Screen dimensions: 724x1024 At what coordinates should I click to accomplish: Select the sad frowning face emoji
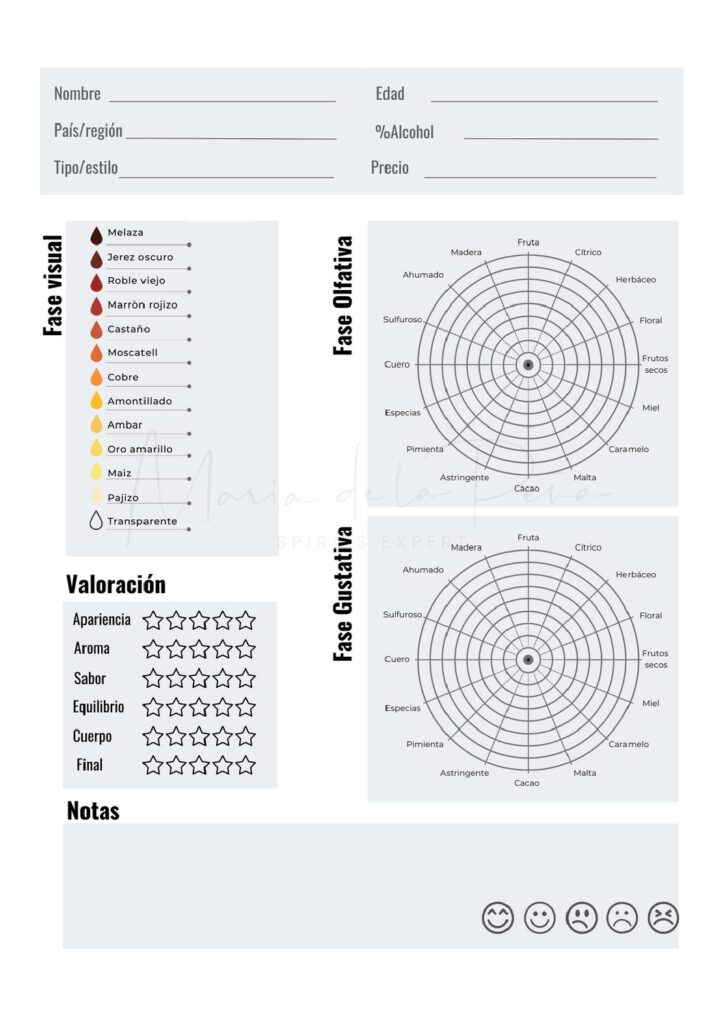coord(622,917)
